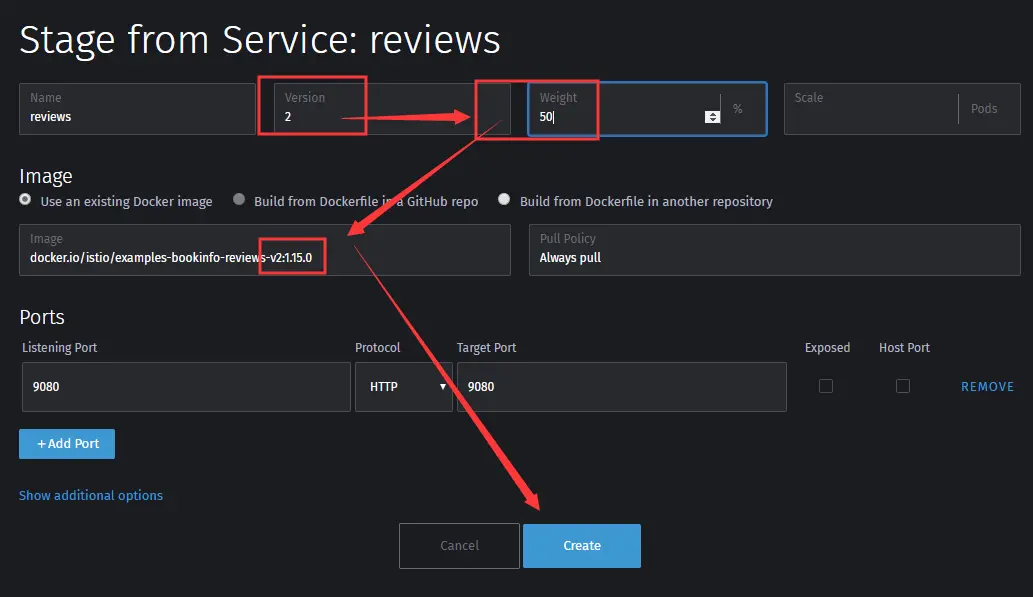Focus the Name field containing reviews

coord(137,109)
